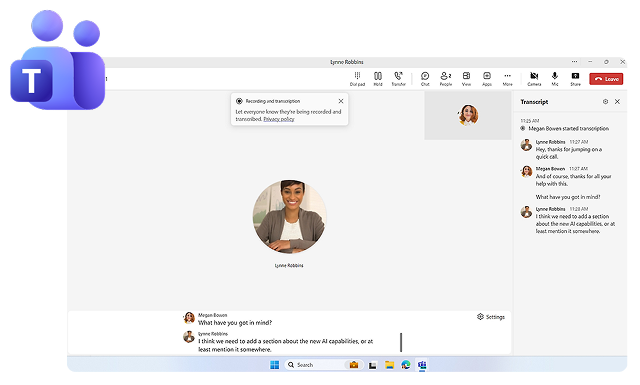The width and height of the screenshot is (640, 385).
Task: Open the Windows Start menu
Action: click(275, 365)
